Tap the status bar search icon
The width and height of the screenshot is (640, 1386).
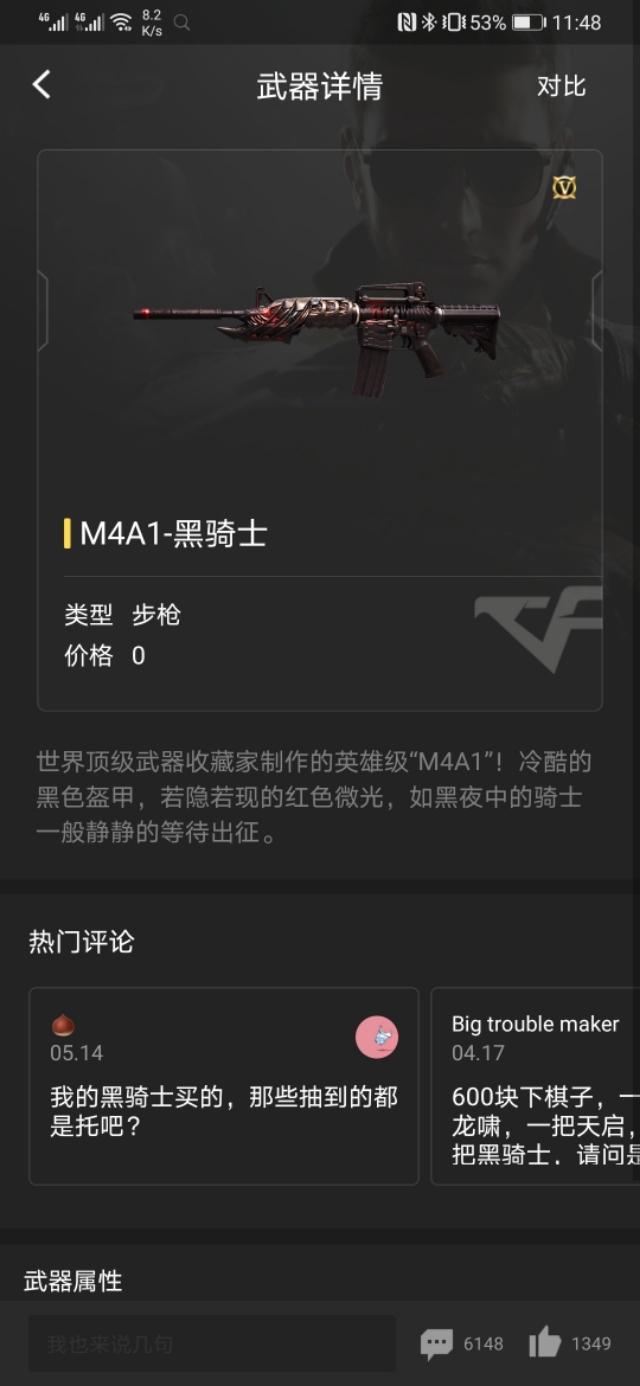point(182,22)
